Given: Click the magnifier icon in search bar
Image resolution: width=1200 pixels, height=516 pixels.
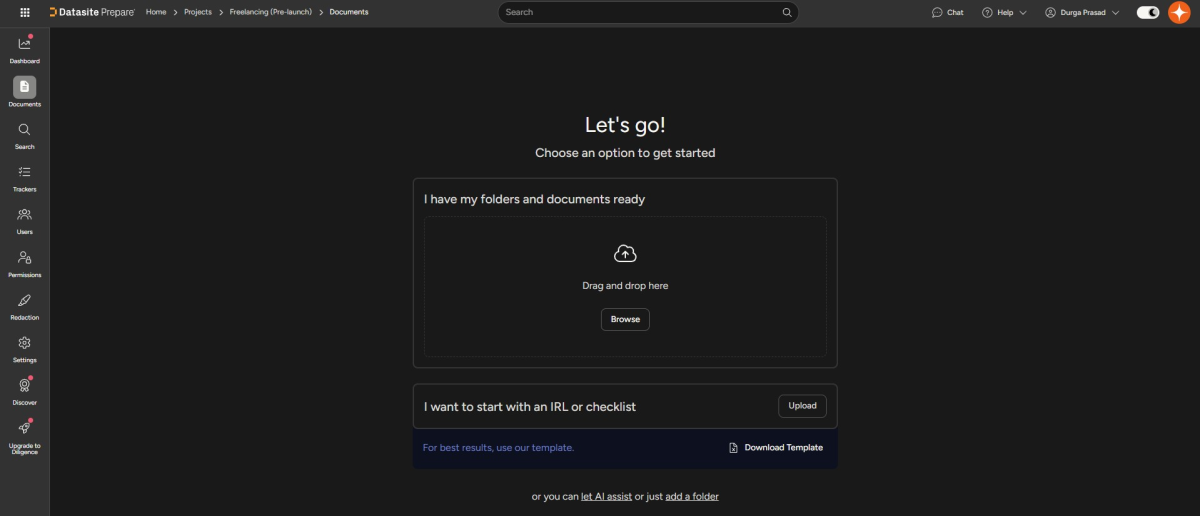Looking at the screenshot, I should (787, 12).
